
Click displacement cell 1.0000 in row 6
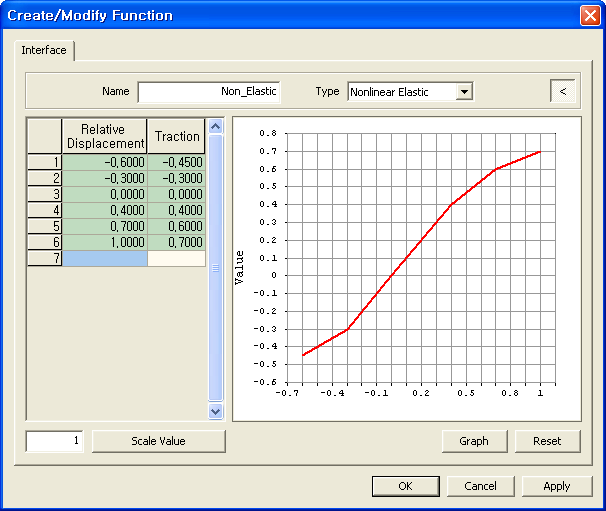pyautogui.click(x=104, y=242)
